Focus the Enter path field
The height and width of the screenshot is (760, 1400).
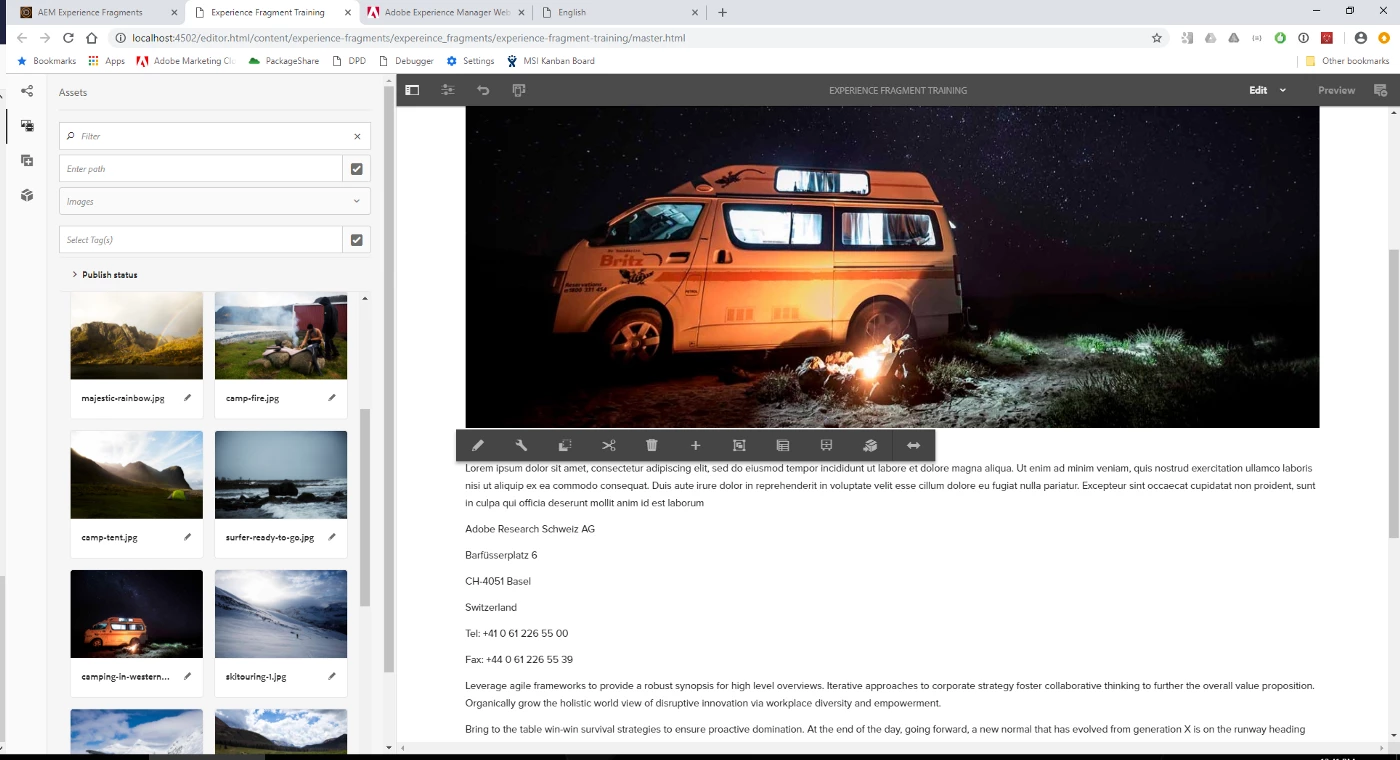pos(200,169)
